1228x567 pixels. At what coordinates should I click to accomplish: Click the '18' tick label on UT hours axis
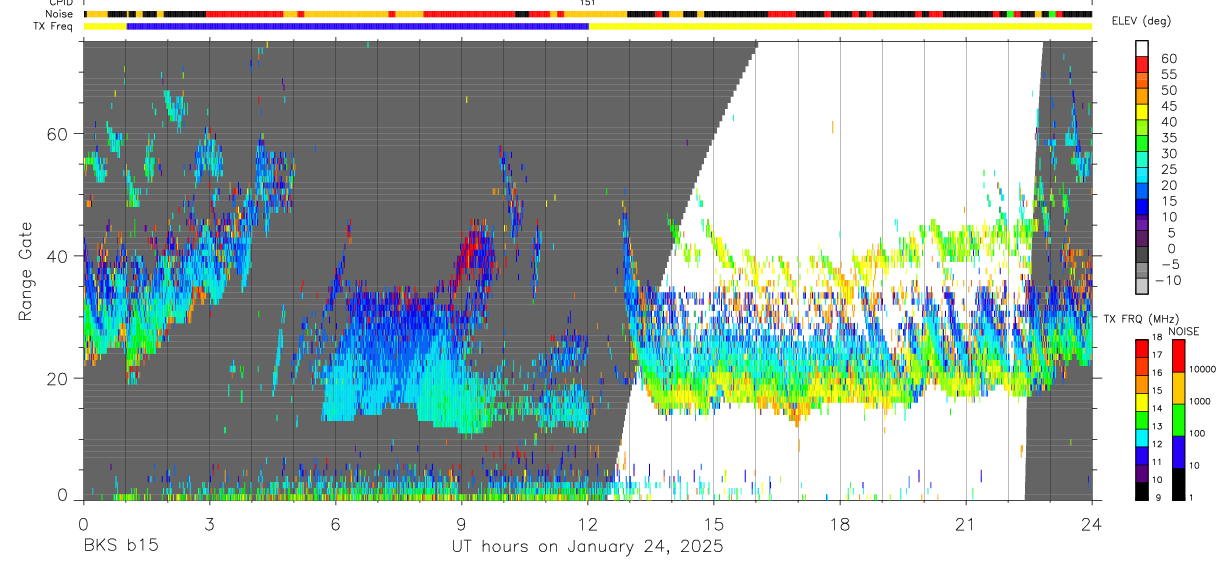[x=840, y=524]
